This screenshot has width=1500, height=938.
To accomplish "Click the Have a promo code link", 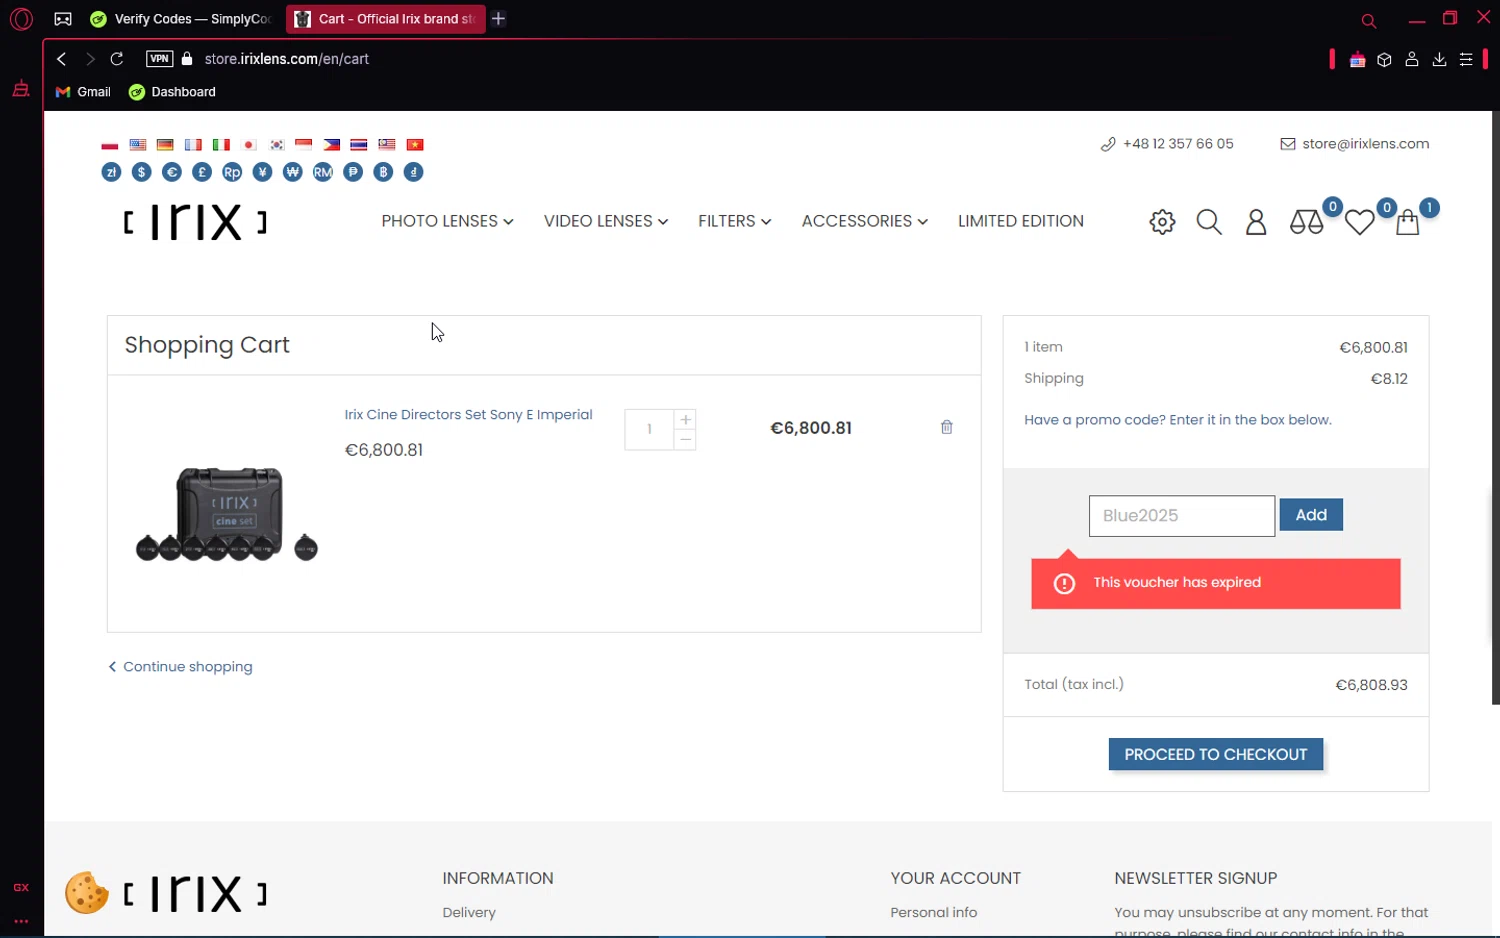I will 1178,420.
